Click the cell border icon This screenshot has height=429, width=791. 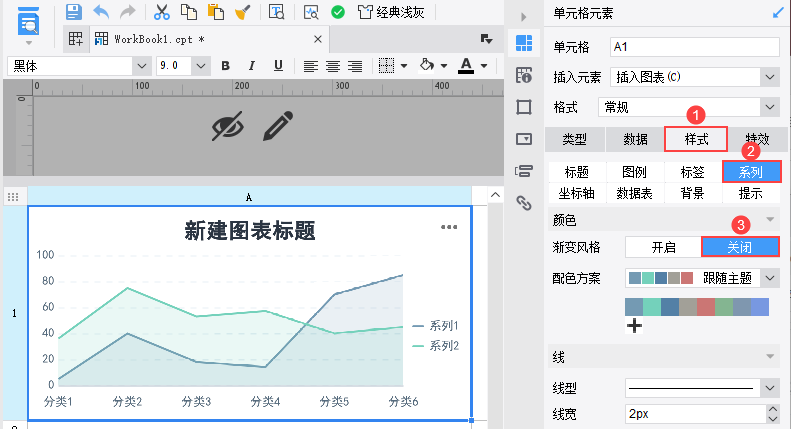pyautogui.click(x=386, y=66)
